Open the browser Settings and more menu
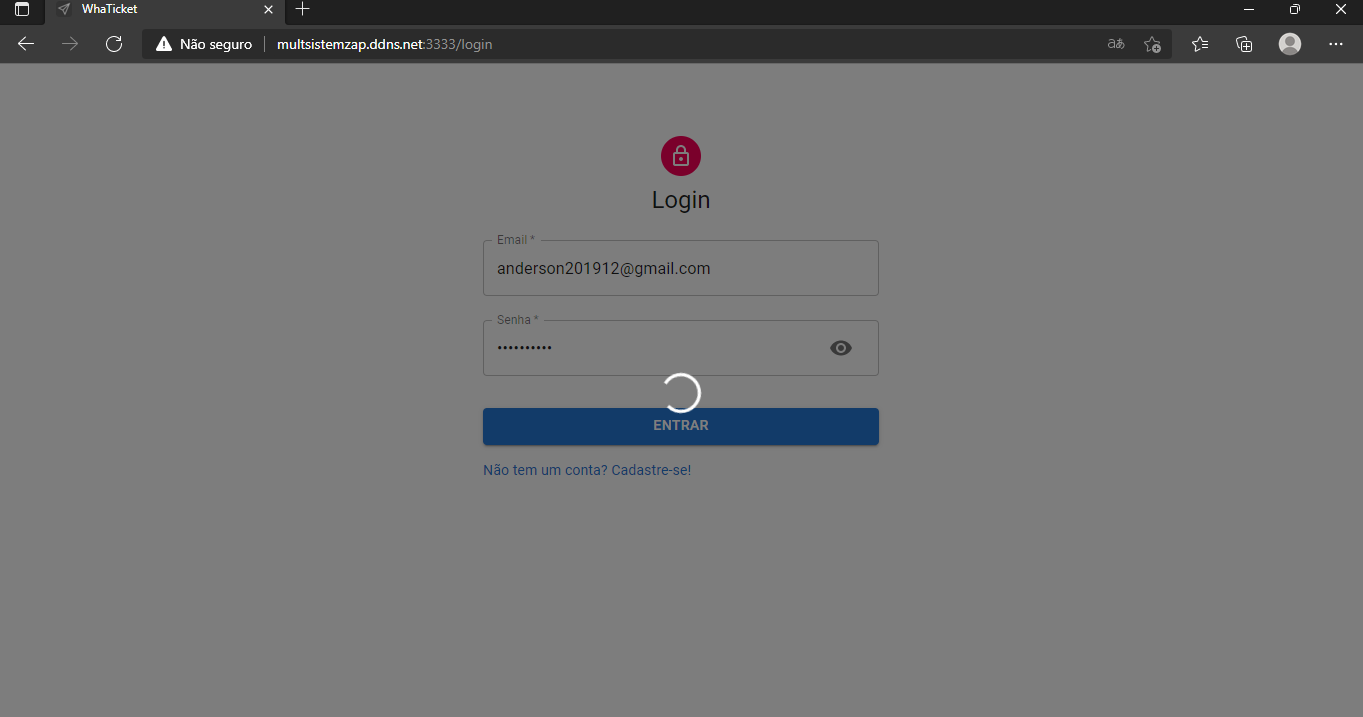Viewport: 1363px width, 717px height. pos(1336,44)
